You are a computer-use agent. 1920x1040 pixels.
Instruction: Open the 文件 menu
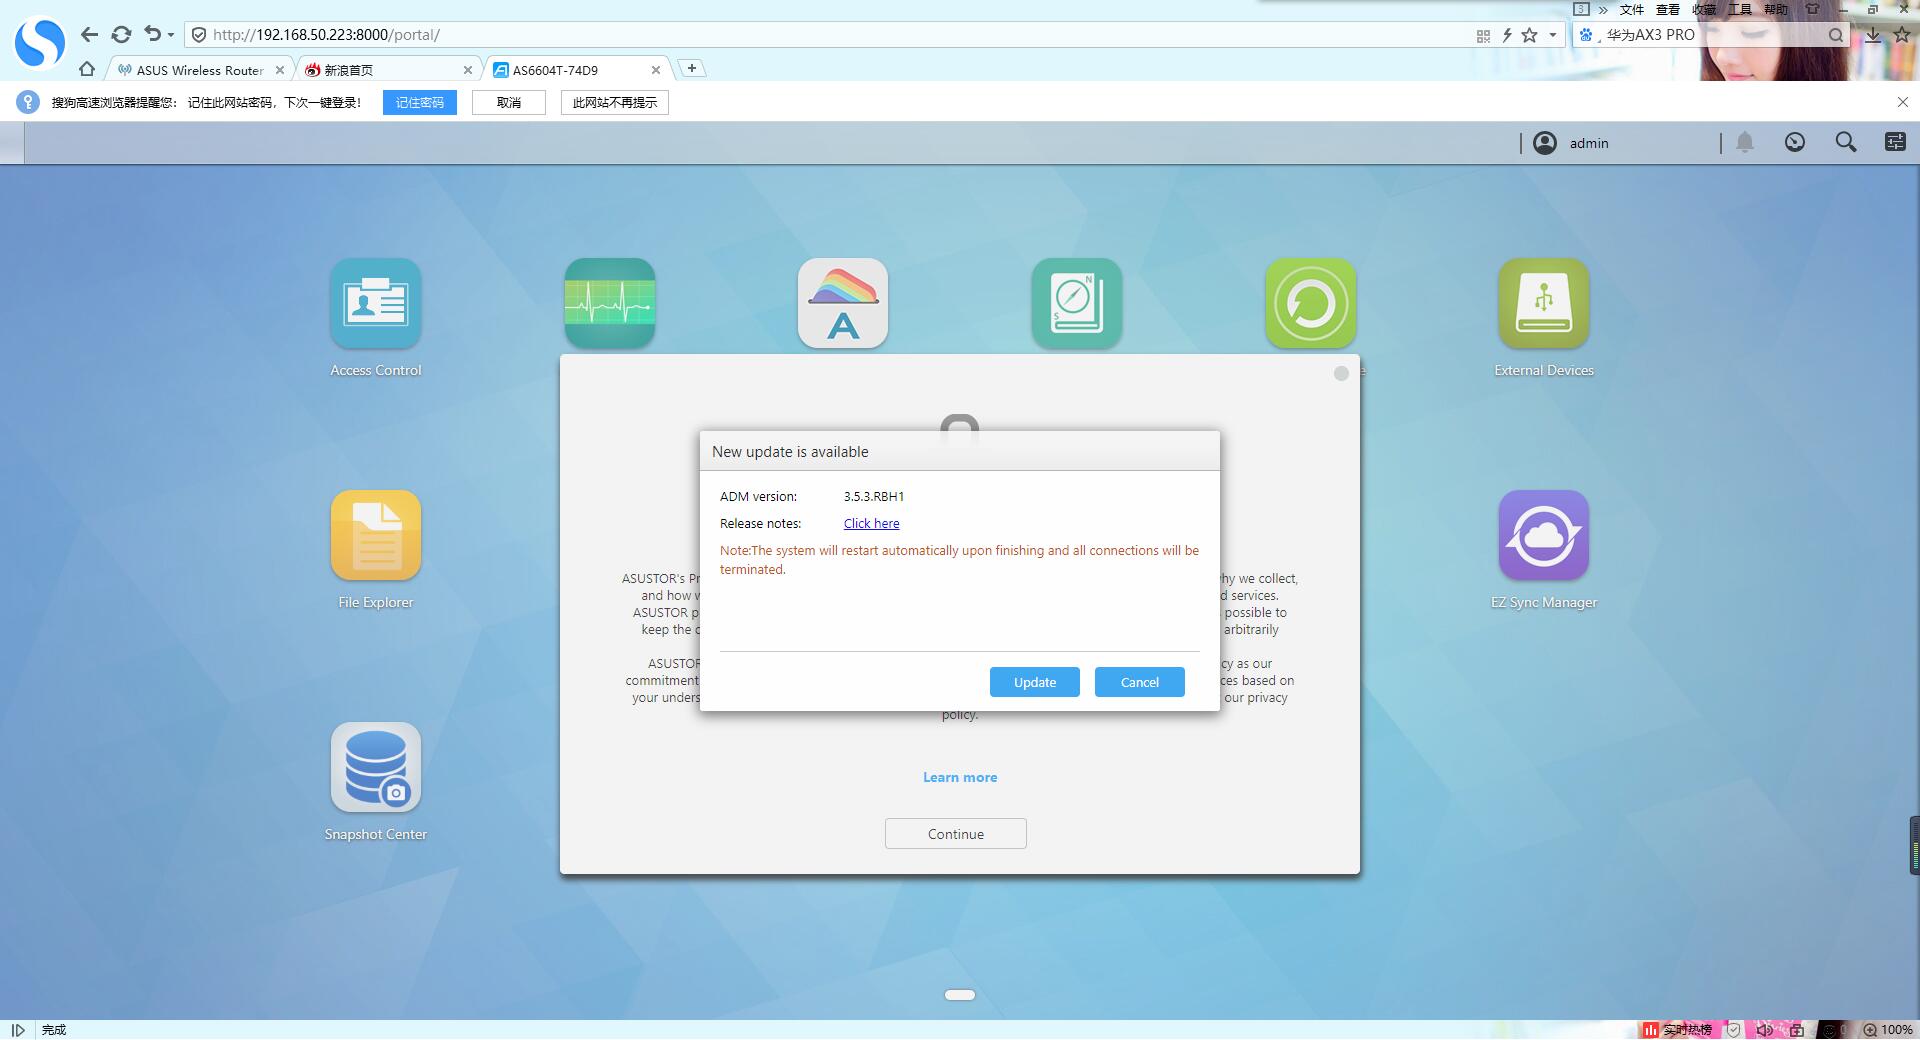click(x=1632, y=9)
